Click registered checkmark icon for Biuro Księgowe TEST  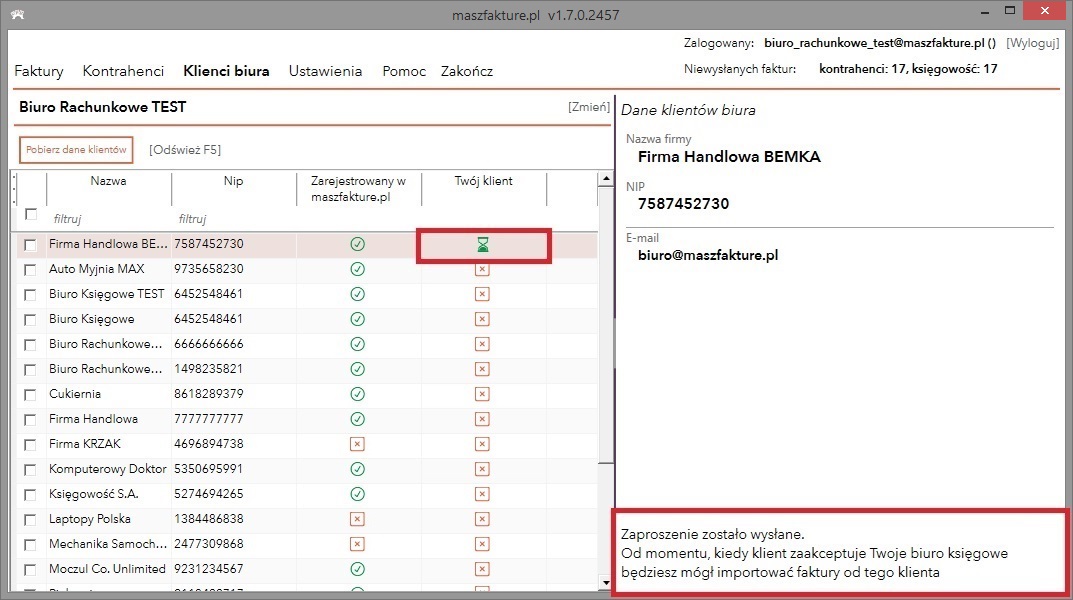point(357,294)
